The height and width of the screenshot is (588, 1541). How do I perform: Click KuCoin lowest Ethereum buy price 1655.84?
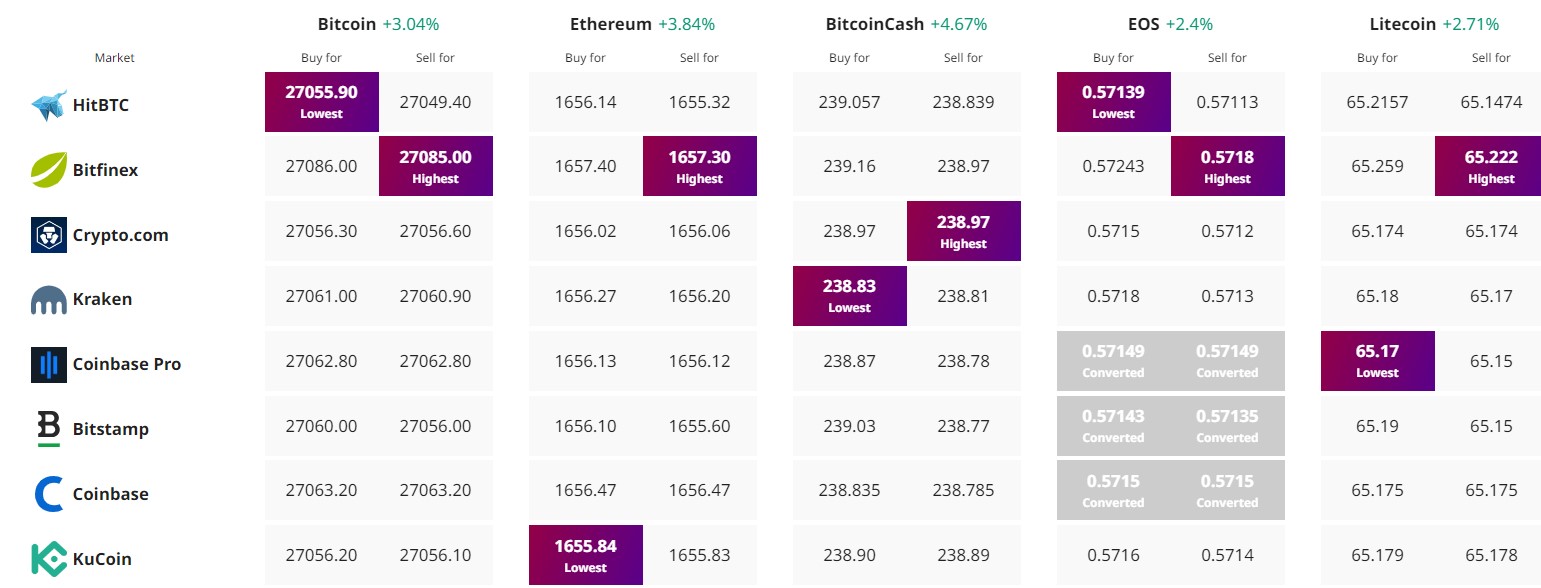click(x=586, y=555)
